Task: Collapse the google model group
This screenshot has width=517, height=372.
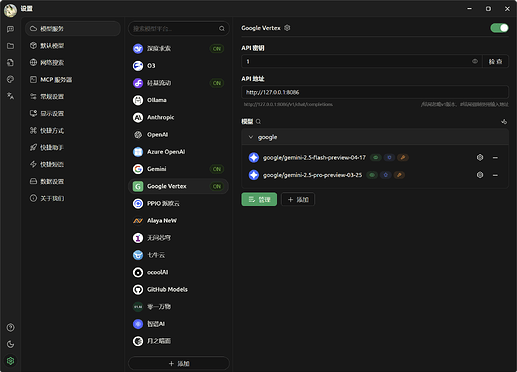Action: pos(251,137)
